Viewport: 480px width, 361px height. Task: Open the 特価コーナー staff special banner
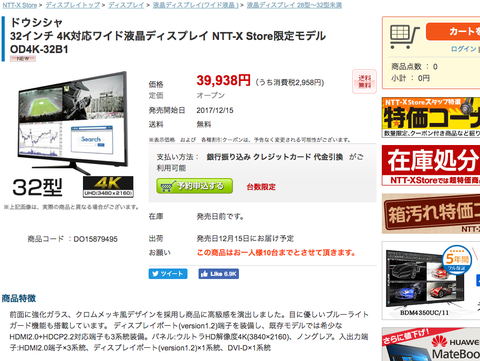(431, 117)
